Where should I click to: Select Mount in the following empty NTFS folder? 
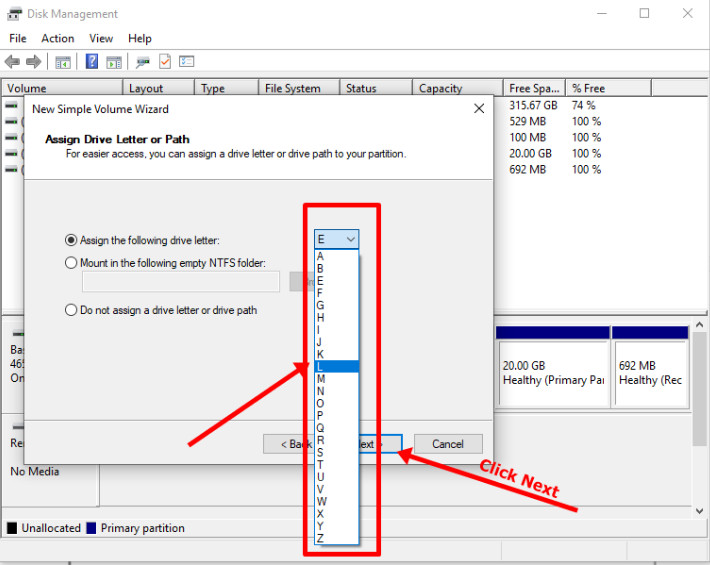click(x=71, y=263)
